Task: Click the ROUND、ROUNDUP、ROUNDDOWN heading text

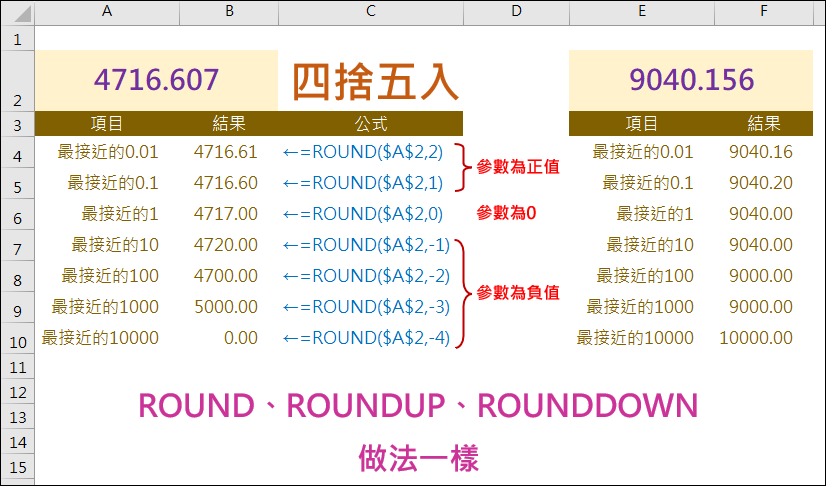Action: click(x=418, y=405)
